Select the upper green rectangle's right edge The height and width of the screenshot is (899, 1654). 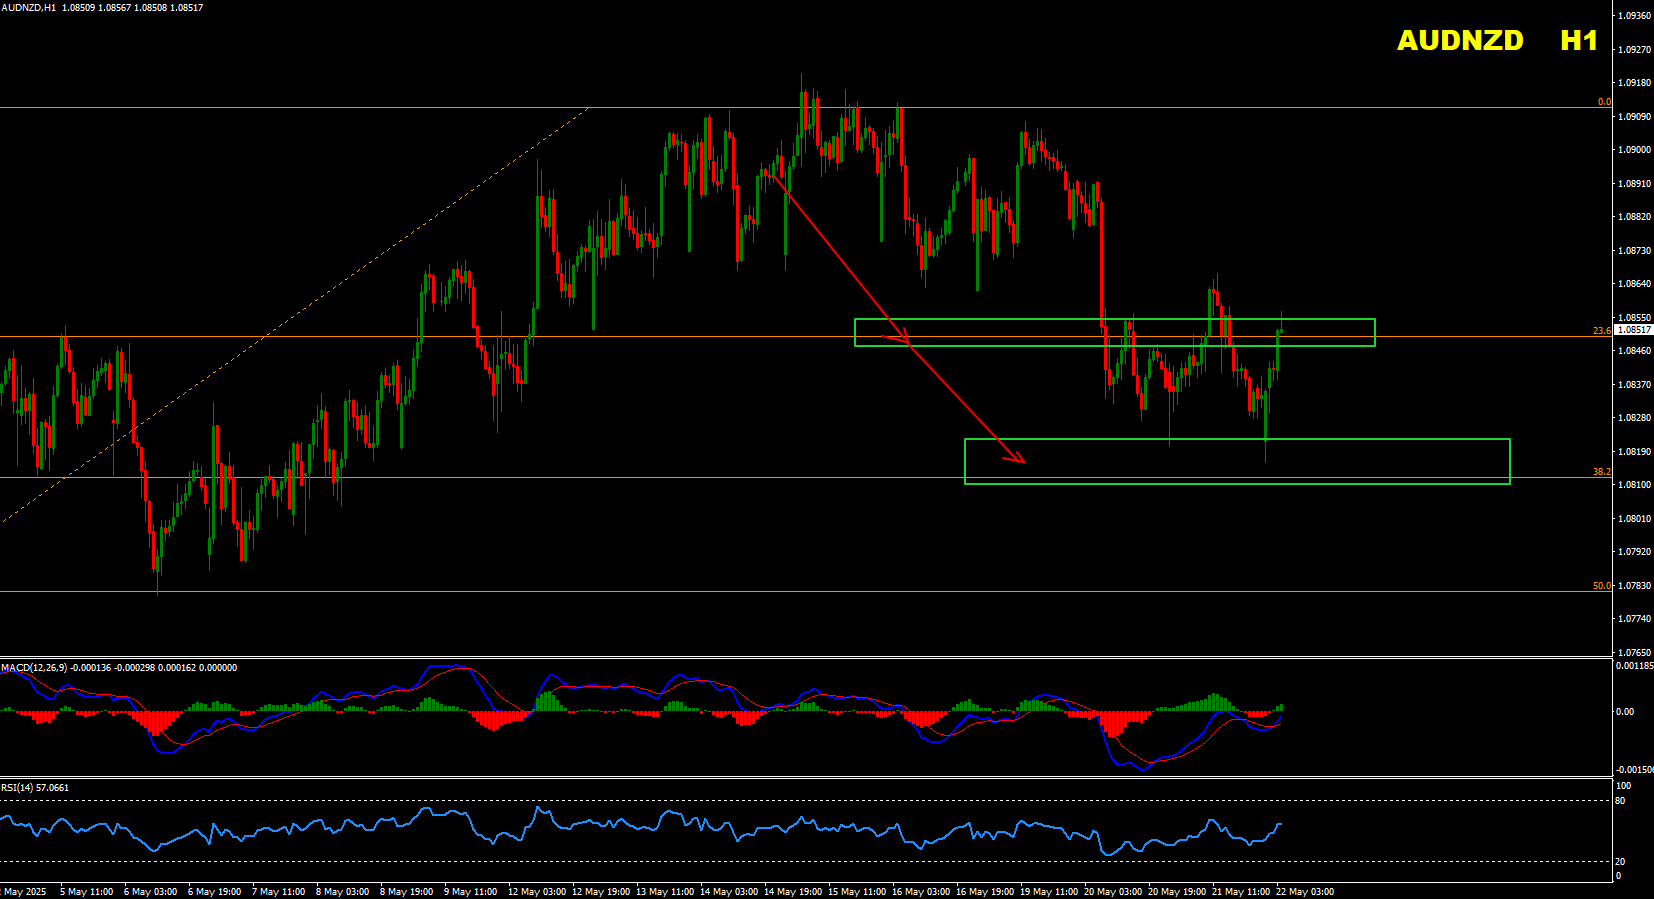(x=1375, y=333)
